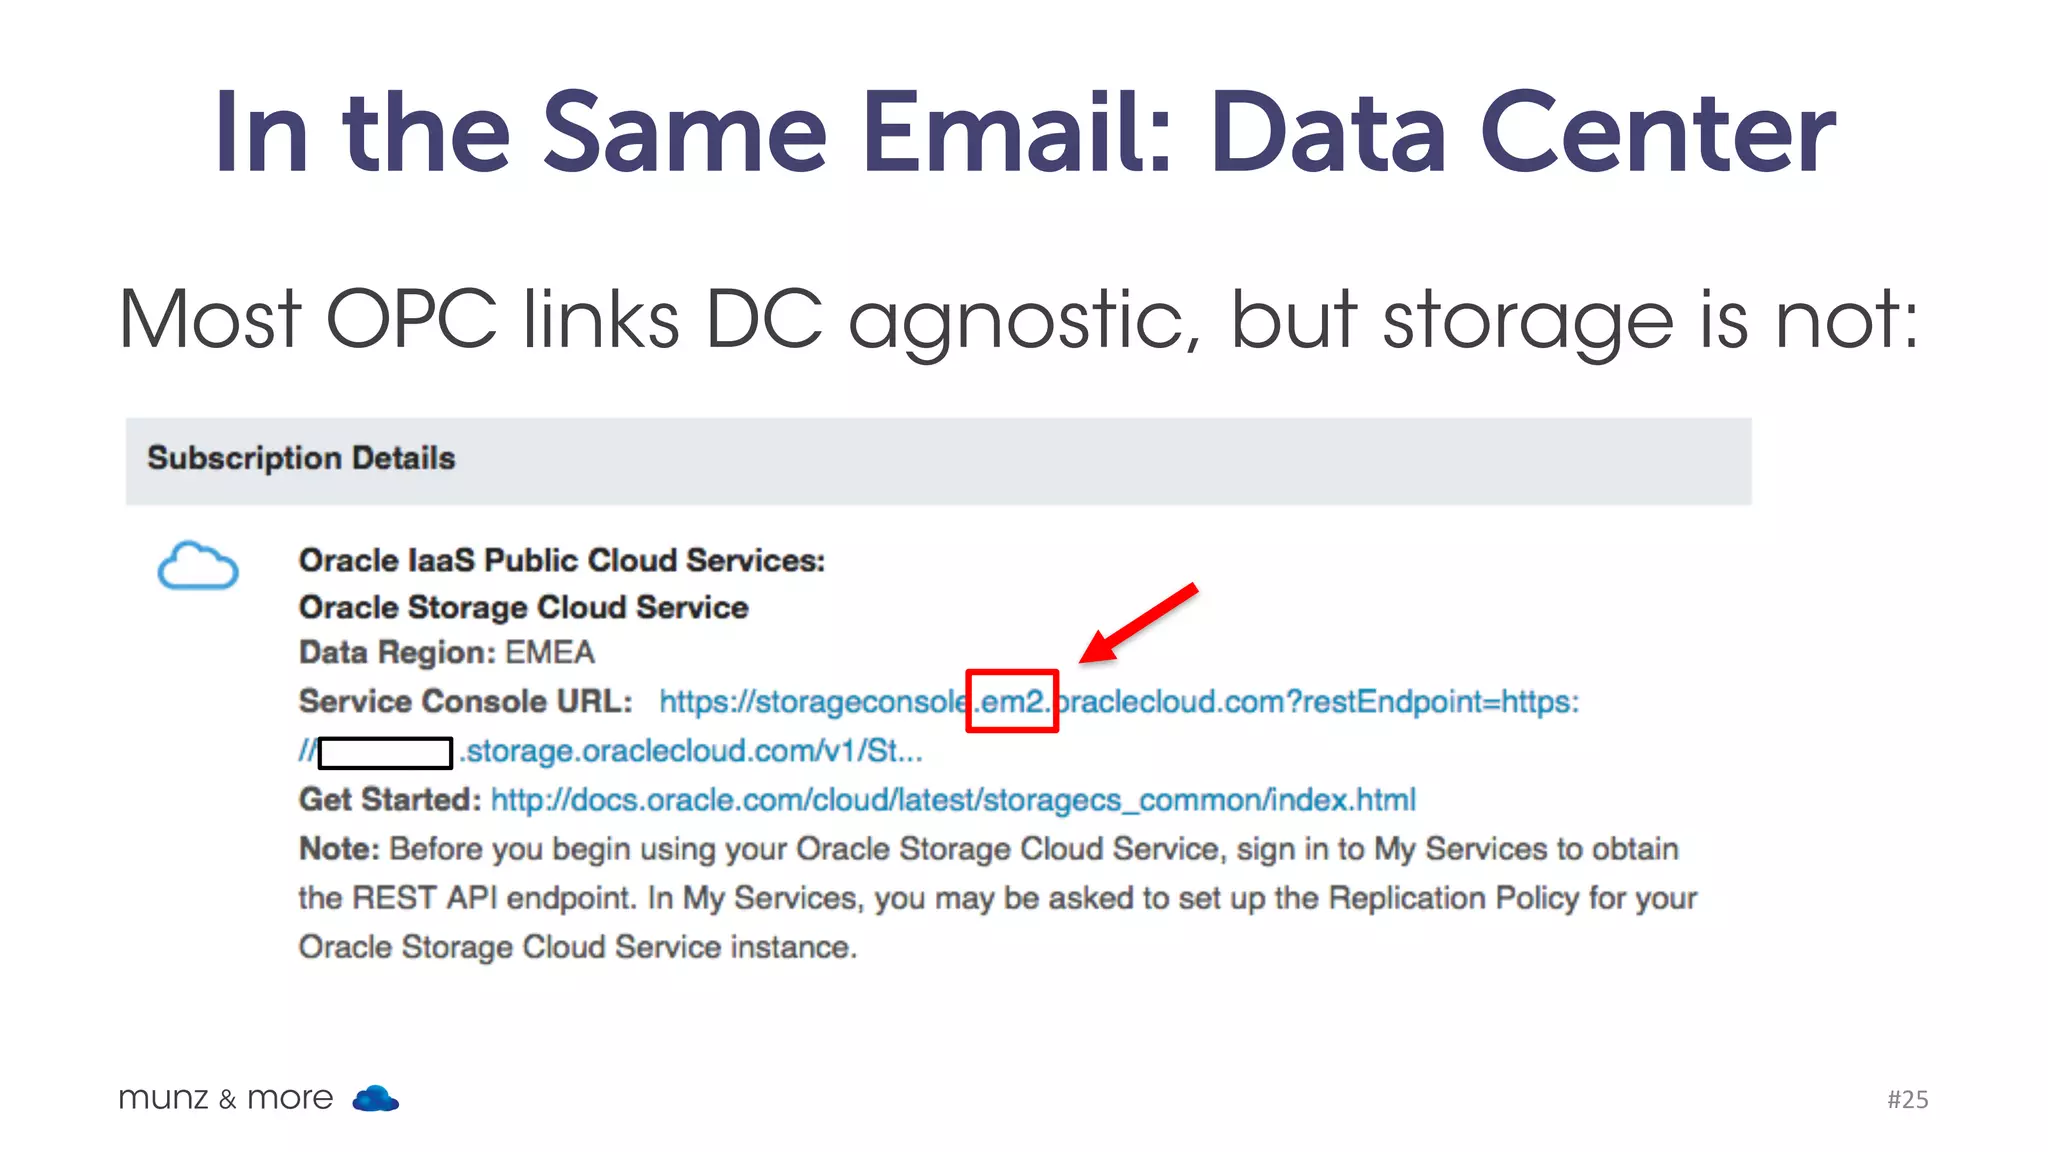The width and height of the screenshot is (2048, 1152).
Task: Click the blue cloud outline icon
Action: [x=198, y=566]
